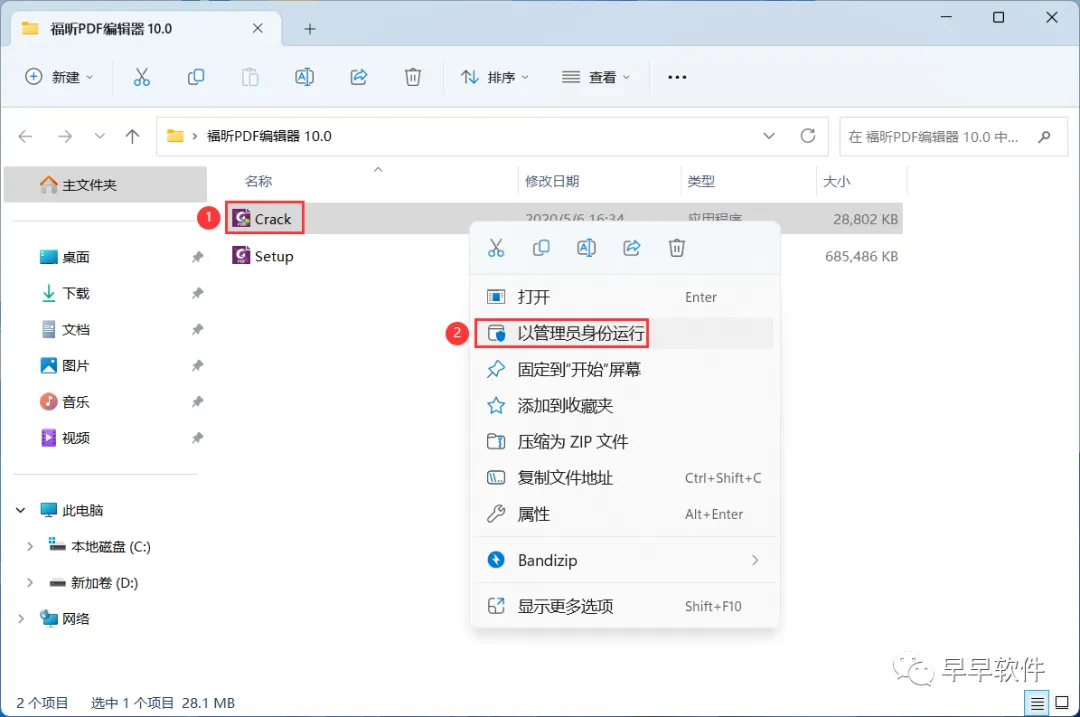Sort by the 修改日期 column header

click(552, 181)
